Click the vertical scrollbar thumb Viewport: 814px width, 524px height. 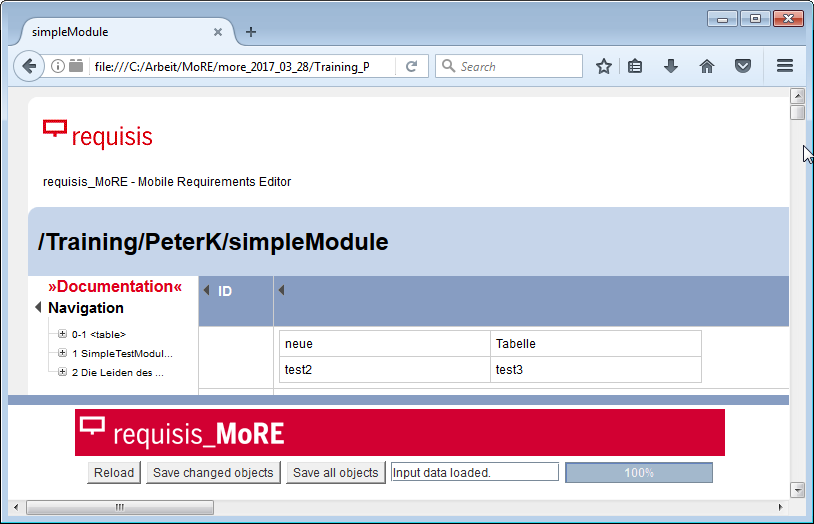797,112
